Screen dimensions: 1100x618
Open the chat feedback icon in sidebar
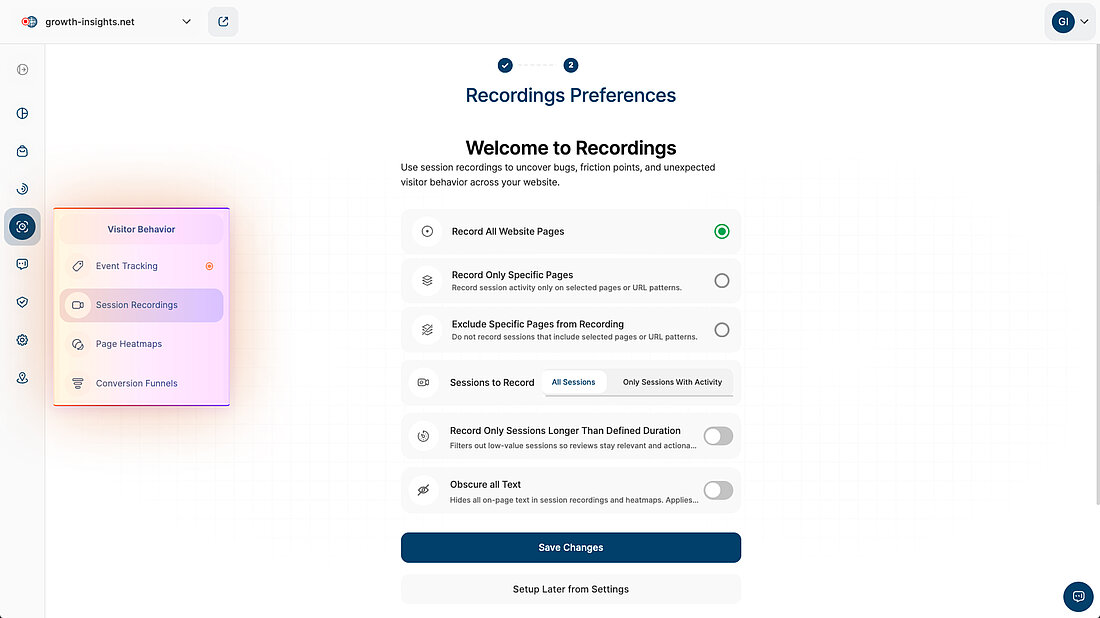22,263
